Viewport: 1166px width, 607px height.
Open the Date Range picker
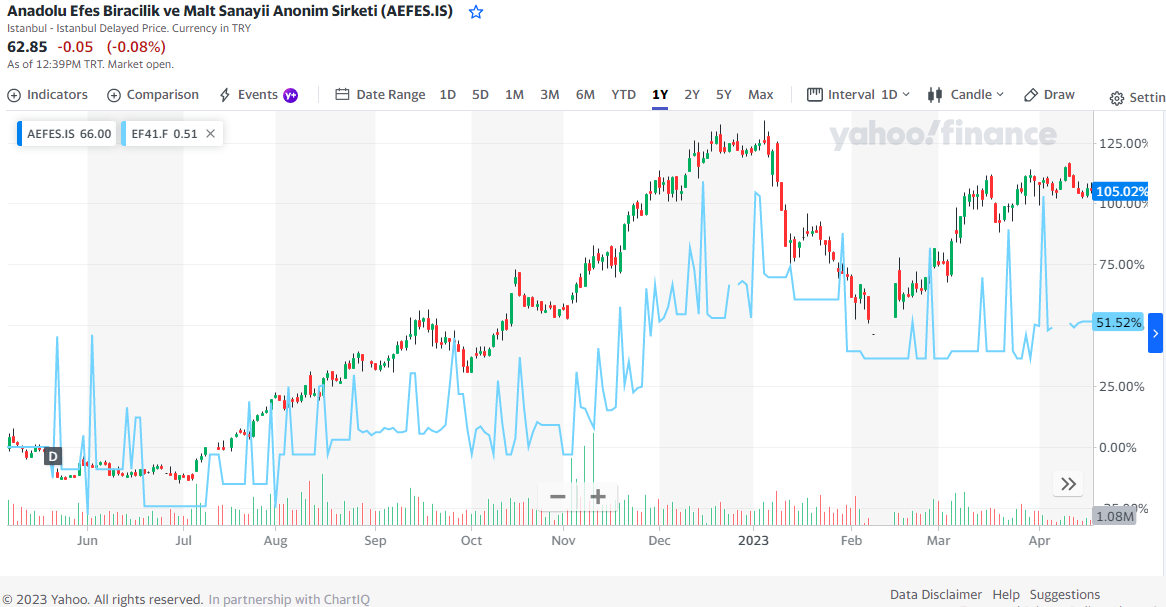(380, 94)
